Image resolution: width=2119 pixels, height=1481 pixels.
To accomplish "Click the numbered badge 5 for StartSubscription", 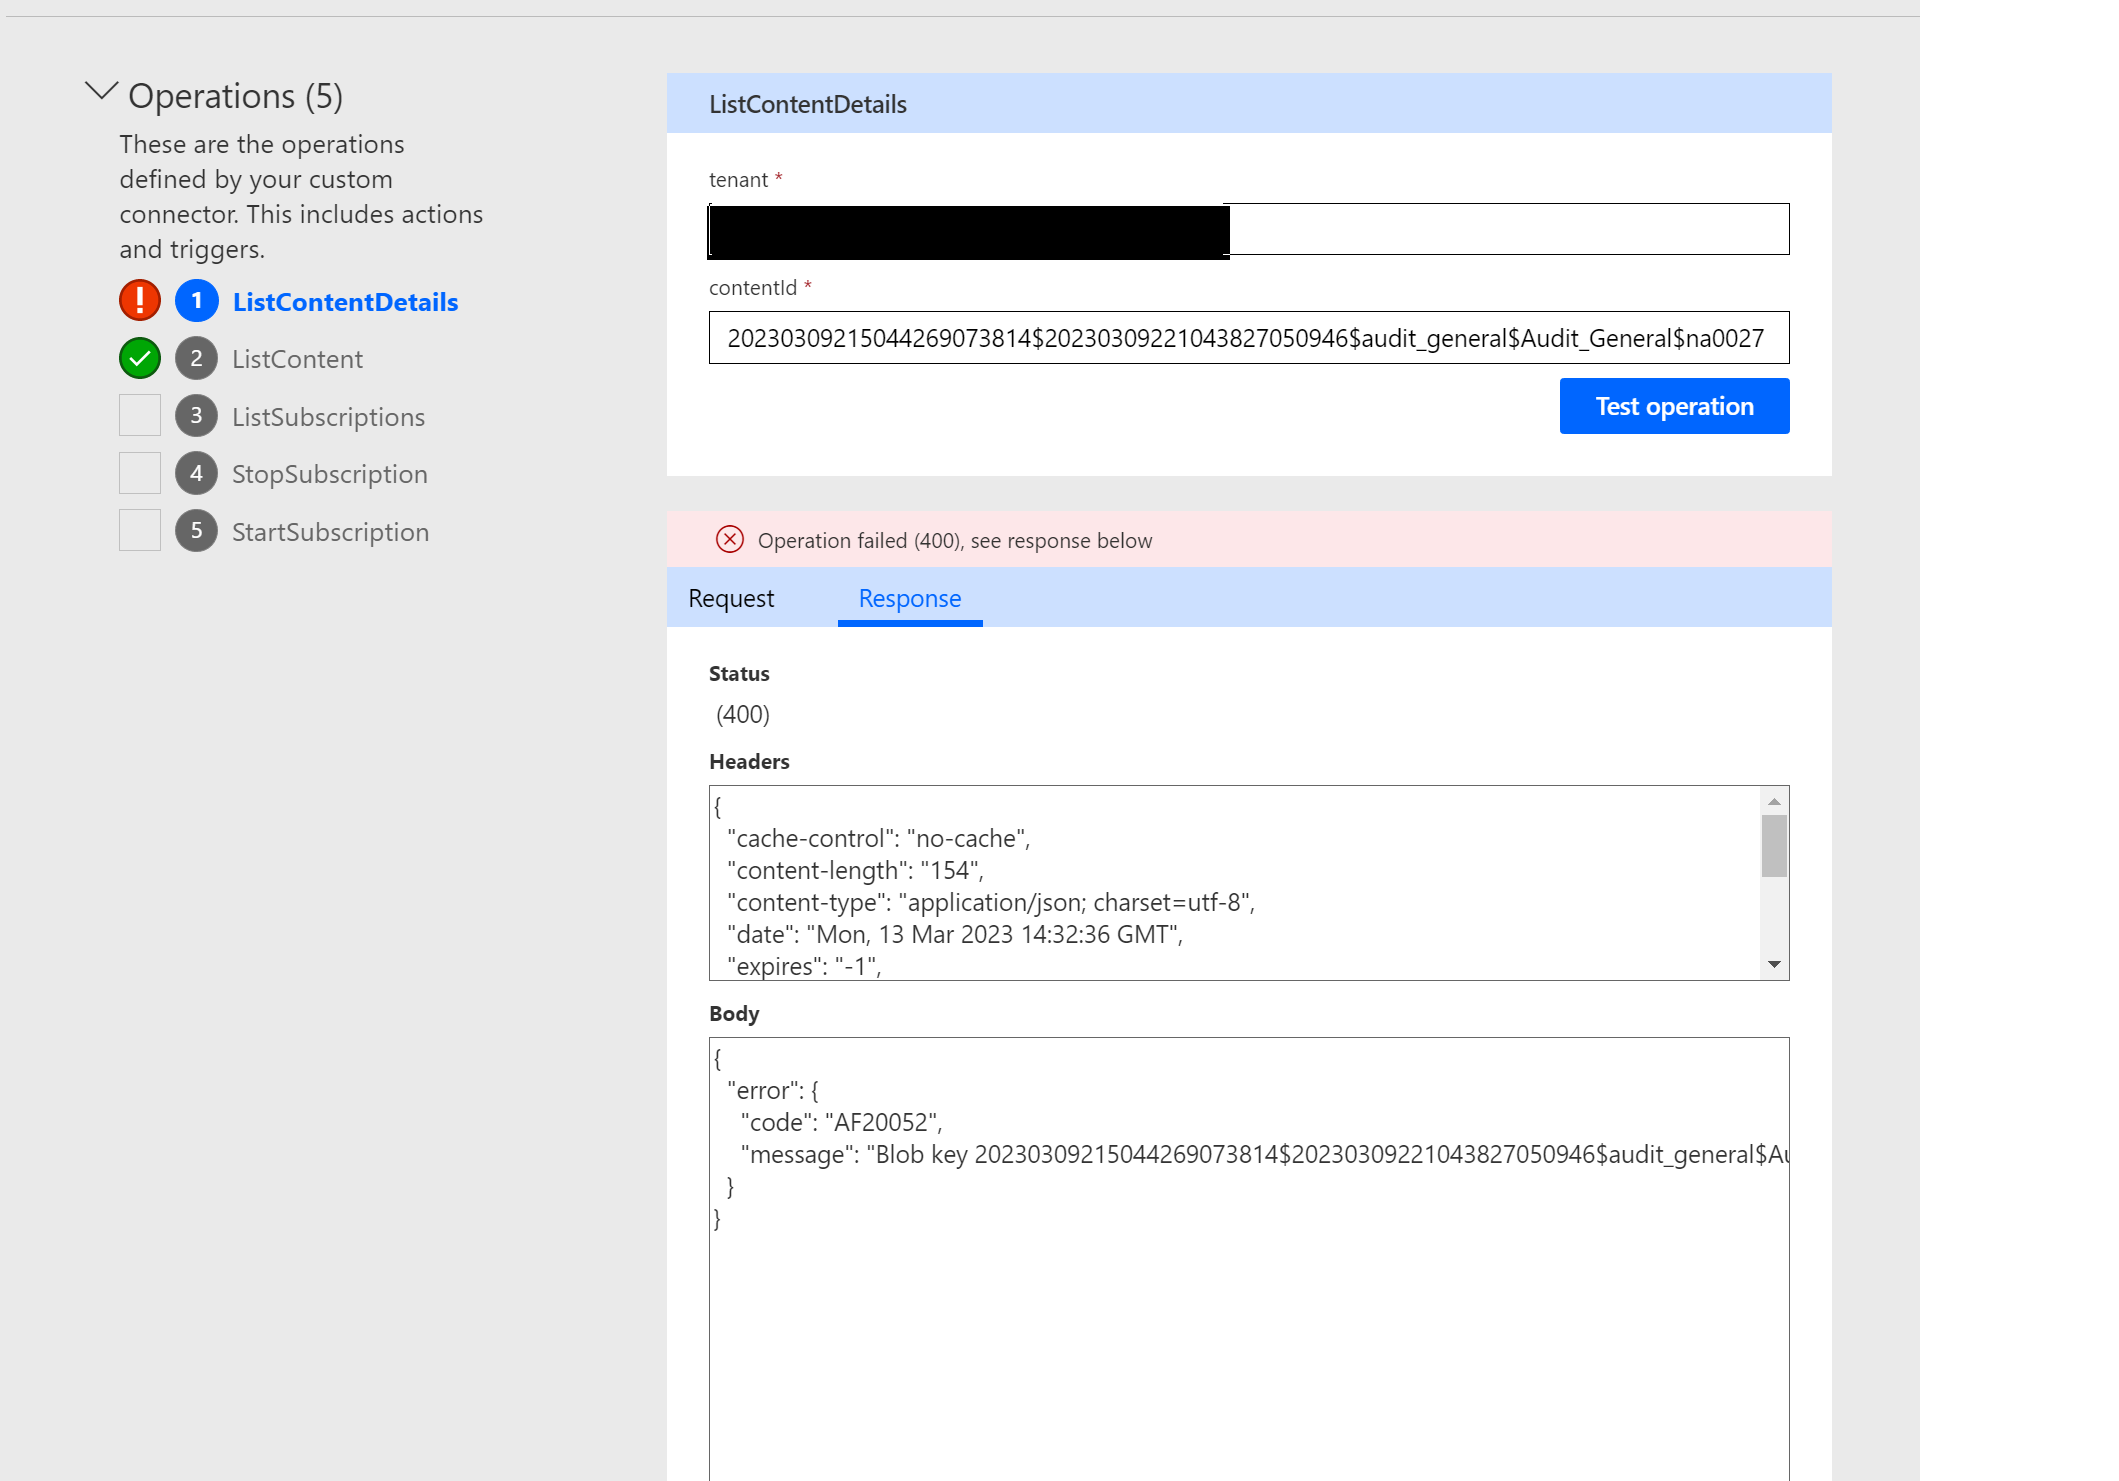I will [197, 531].
